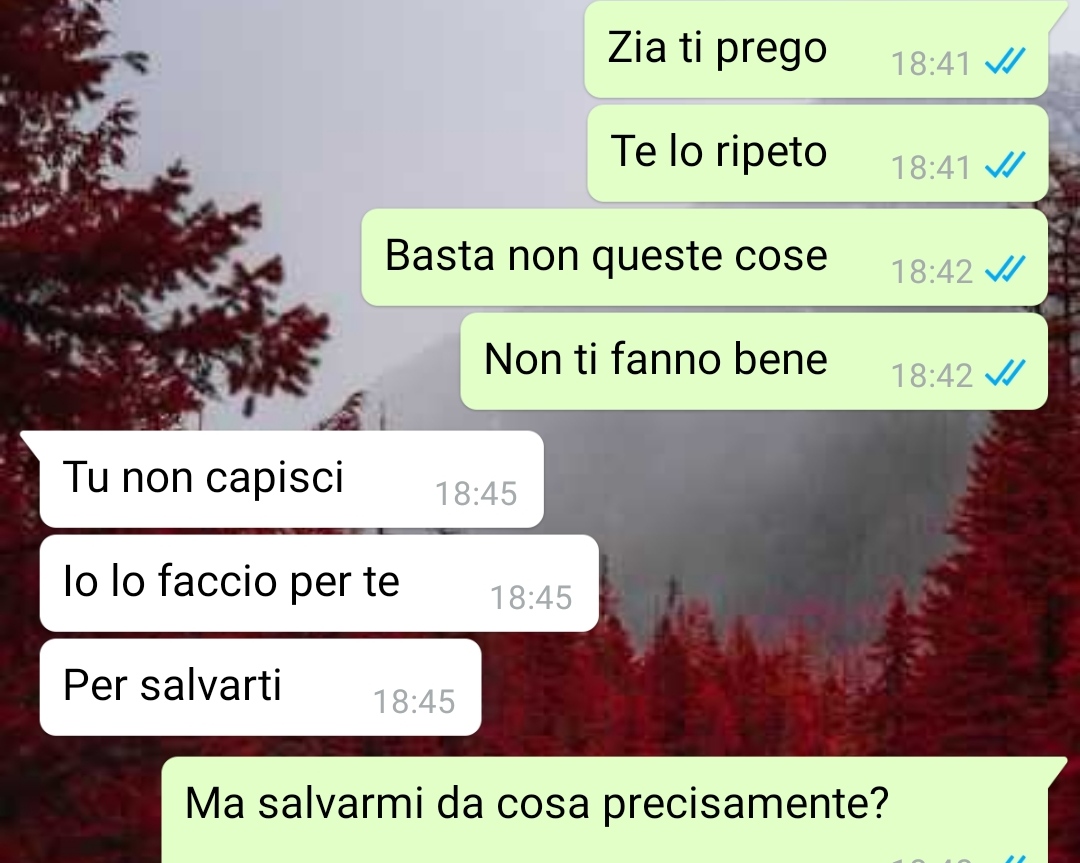Tap the 'Io lo faccio per te' message
The height and width of the screenshot is (863, 1080).
point(319,583)
